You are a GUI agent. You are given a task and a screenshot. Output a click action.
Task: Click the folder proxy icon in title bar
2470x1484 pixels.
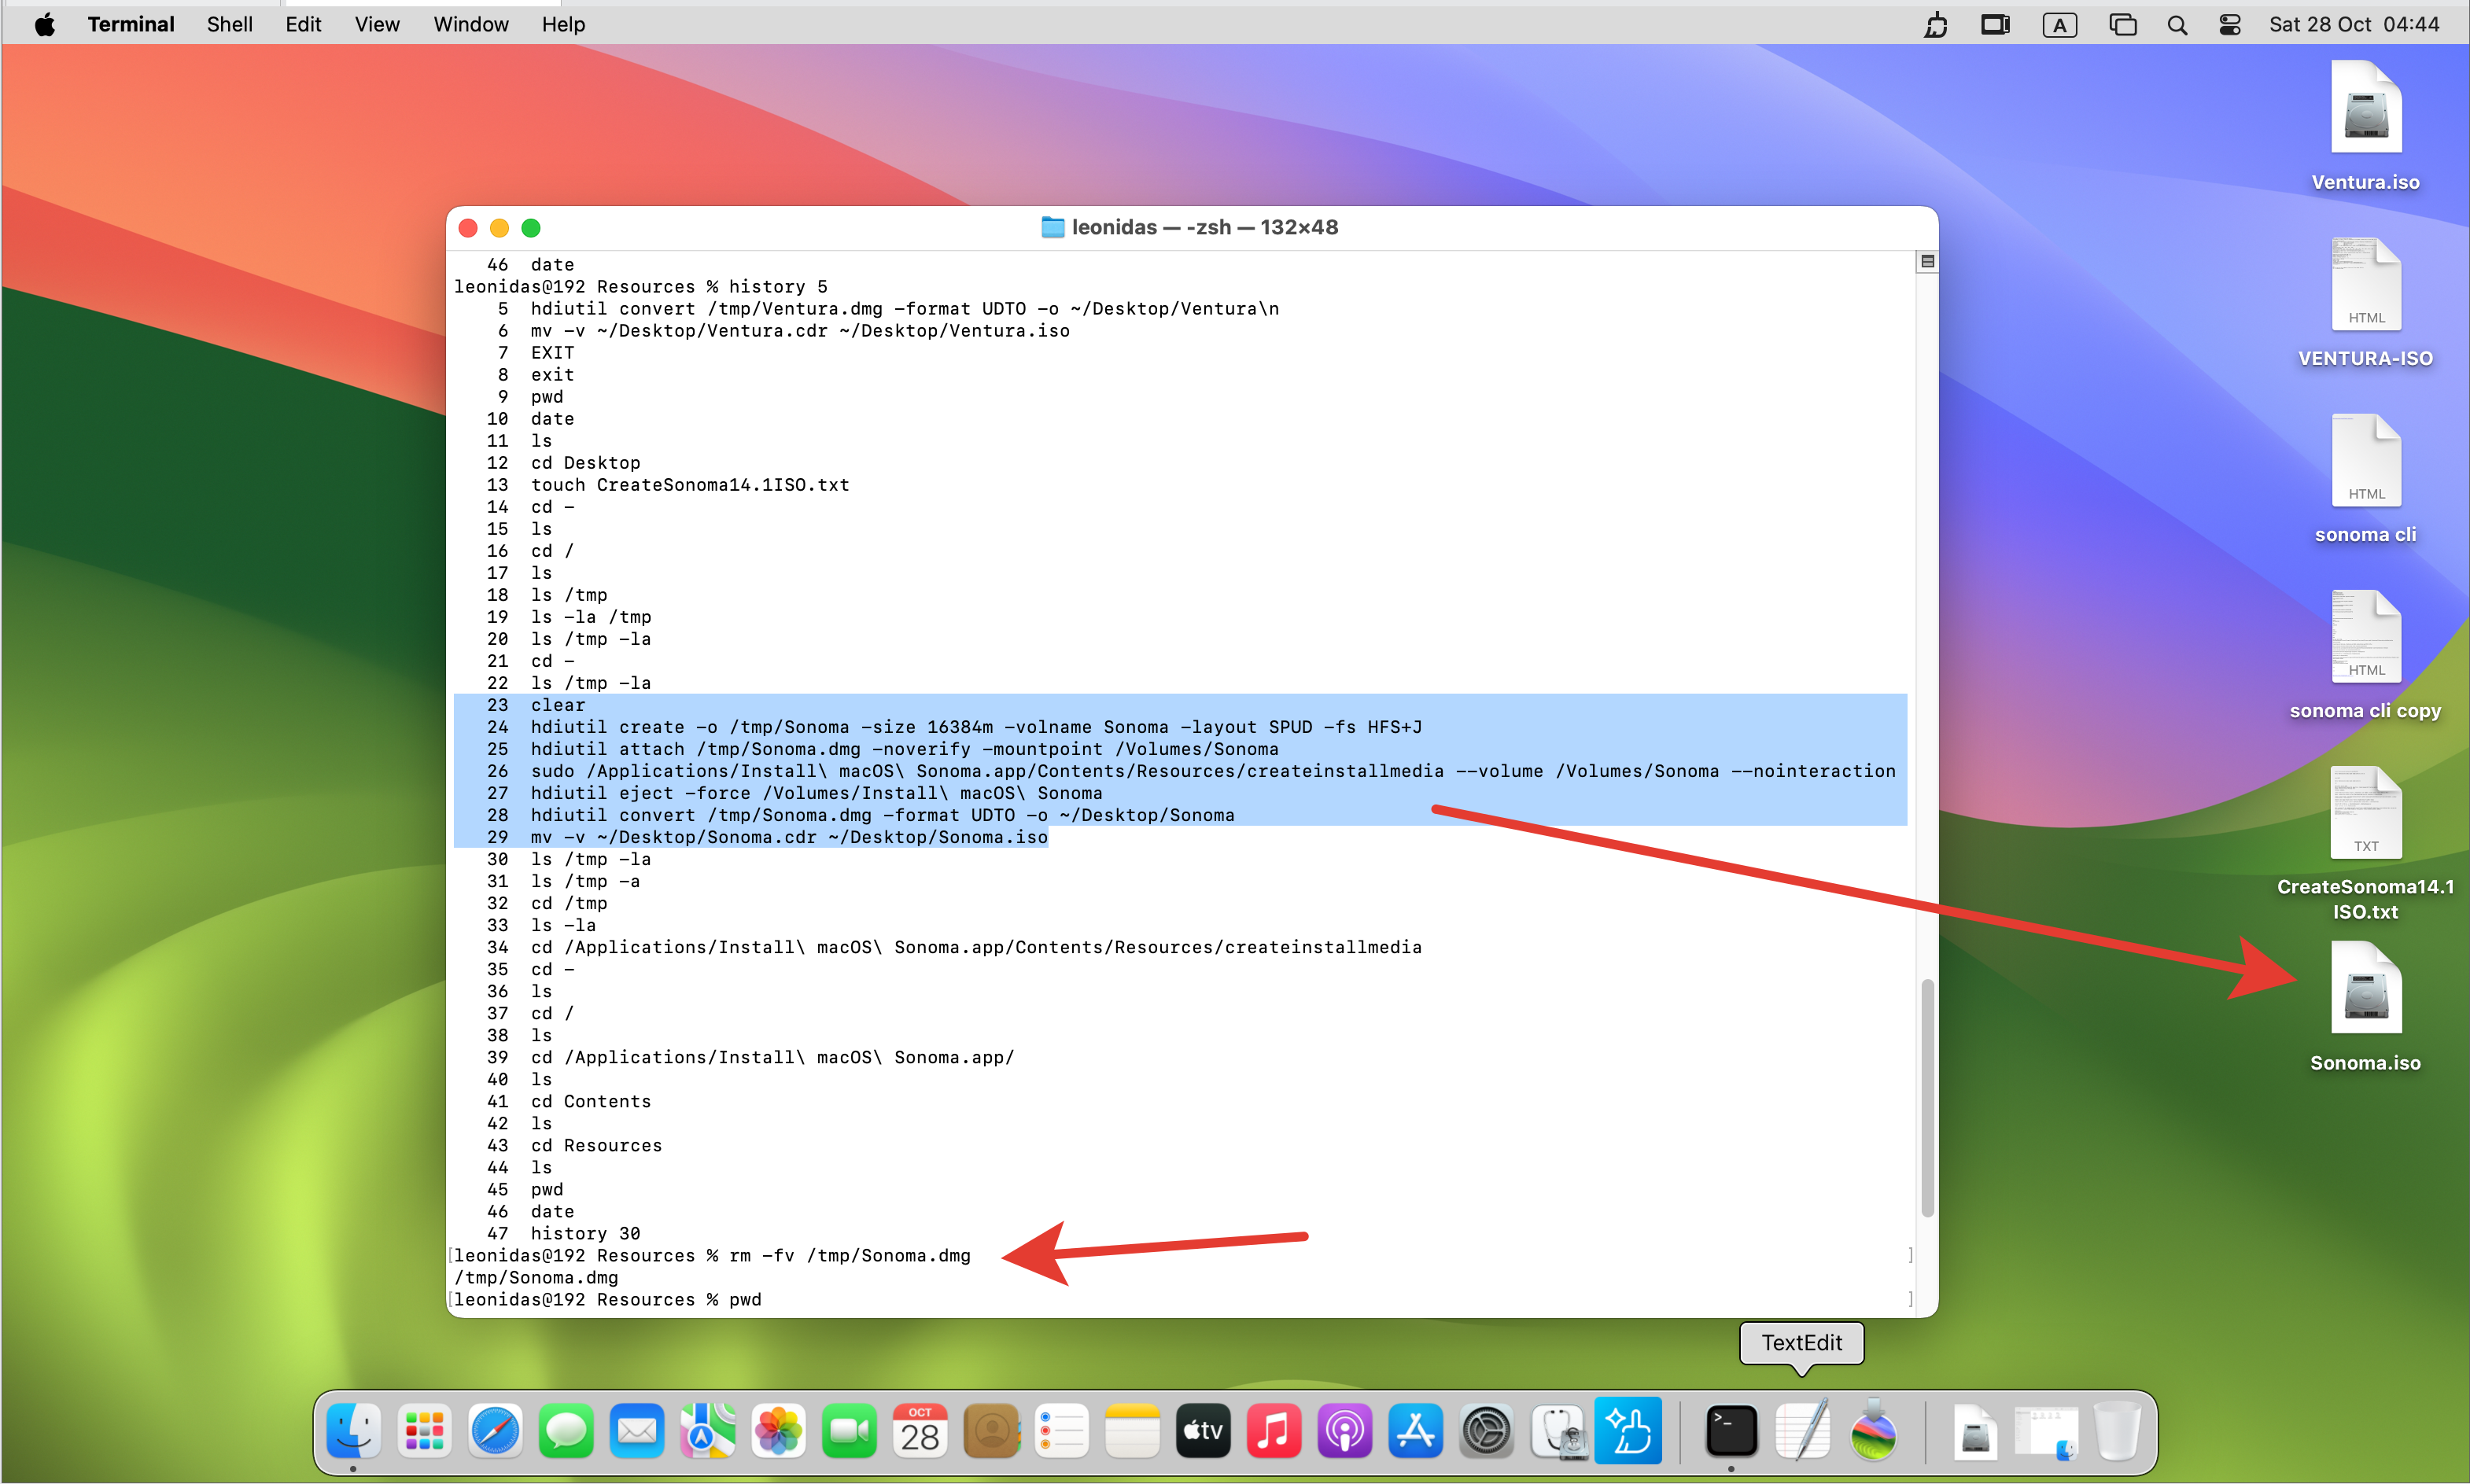click(1052, 228)
